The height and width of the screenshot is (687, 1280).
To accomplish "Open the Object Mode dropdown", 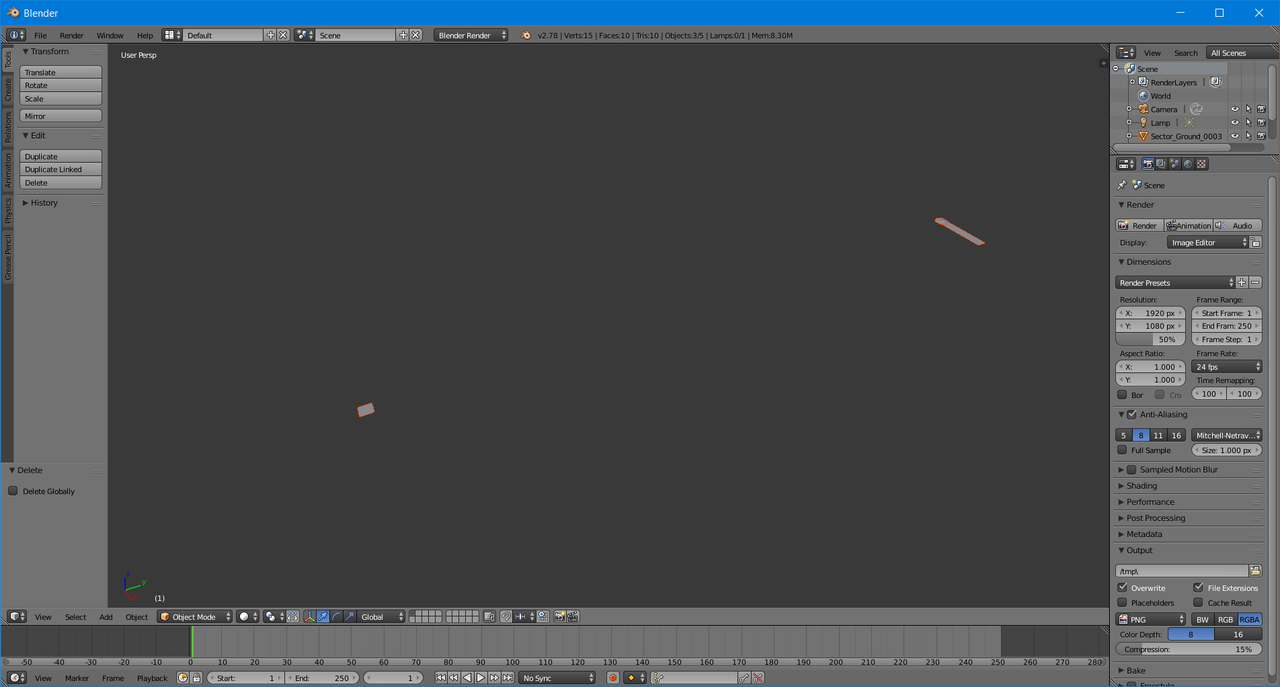I will (195, 617).
